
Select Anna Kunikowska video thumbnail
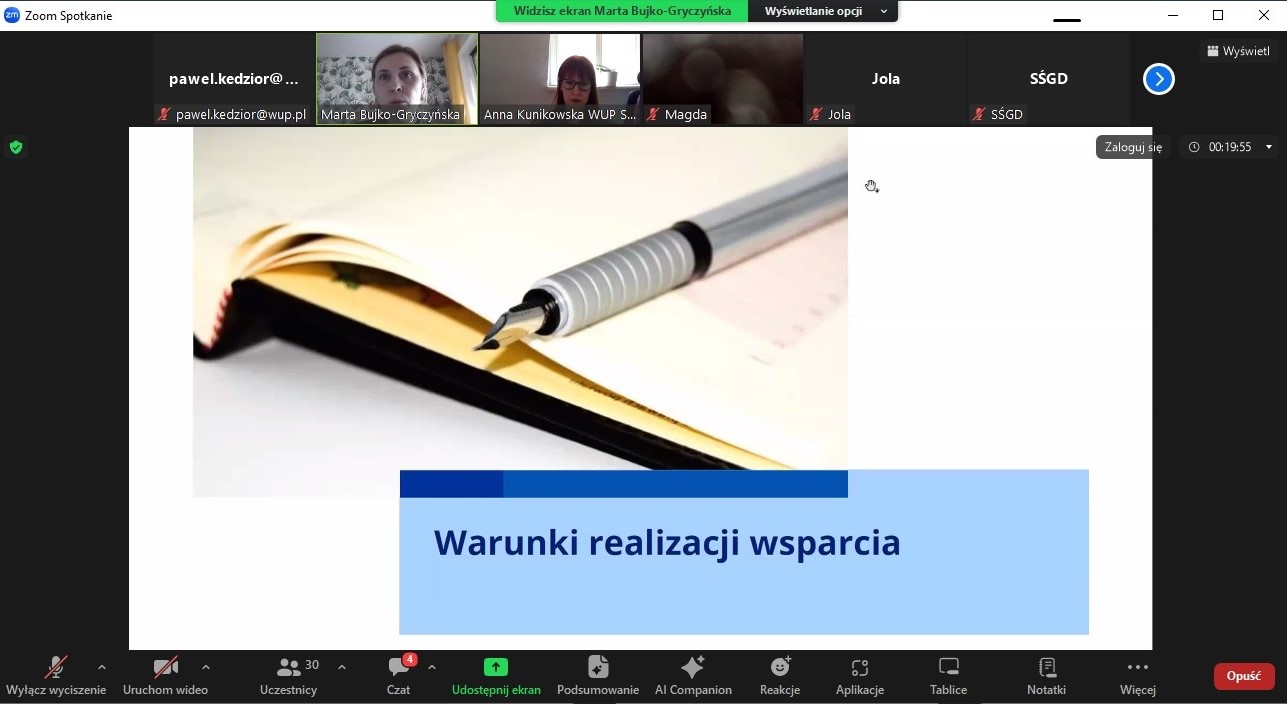pos(560,79)
